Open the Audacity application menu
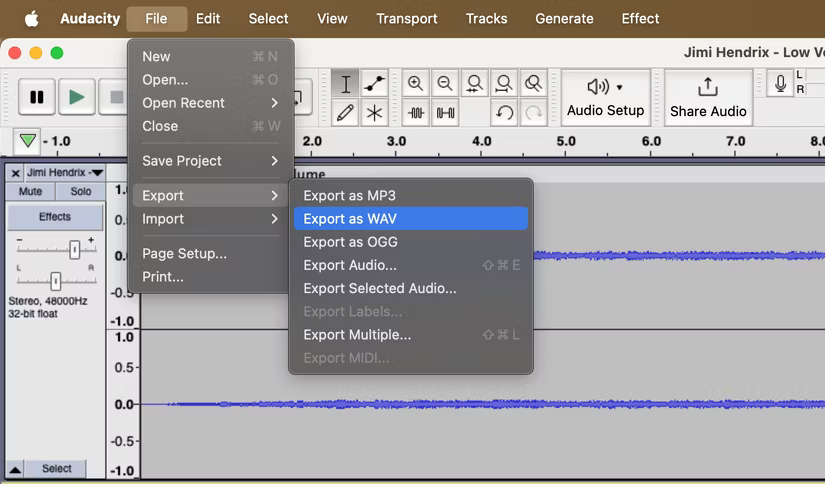This screenshot has height=484, width=825. pos(90,18)
